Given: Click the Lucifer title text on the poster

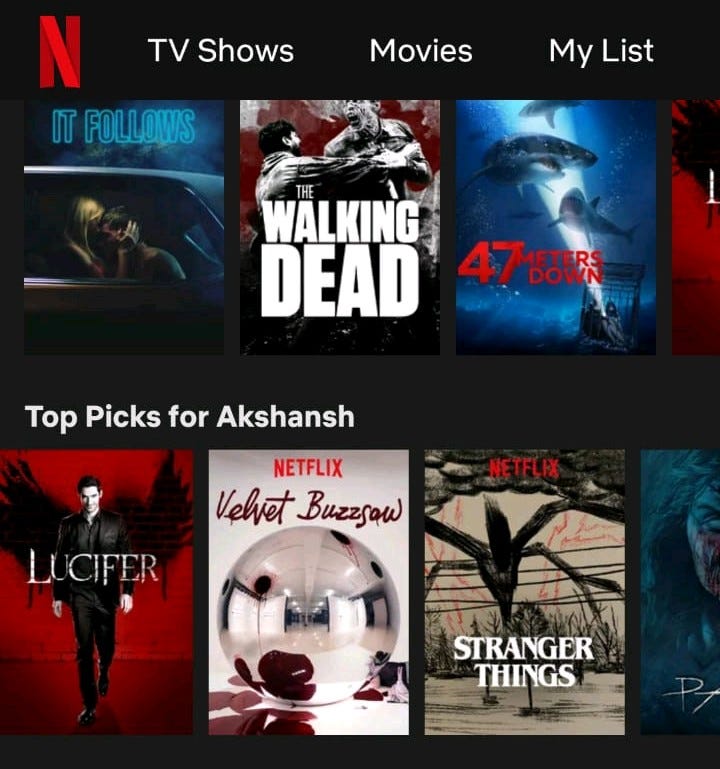Looking at the screenshot, I should pos(93,568).
